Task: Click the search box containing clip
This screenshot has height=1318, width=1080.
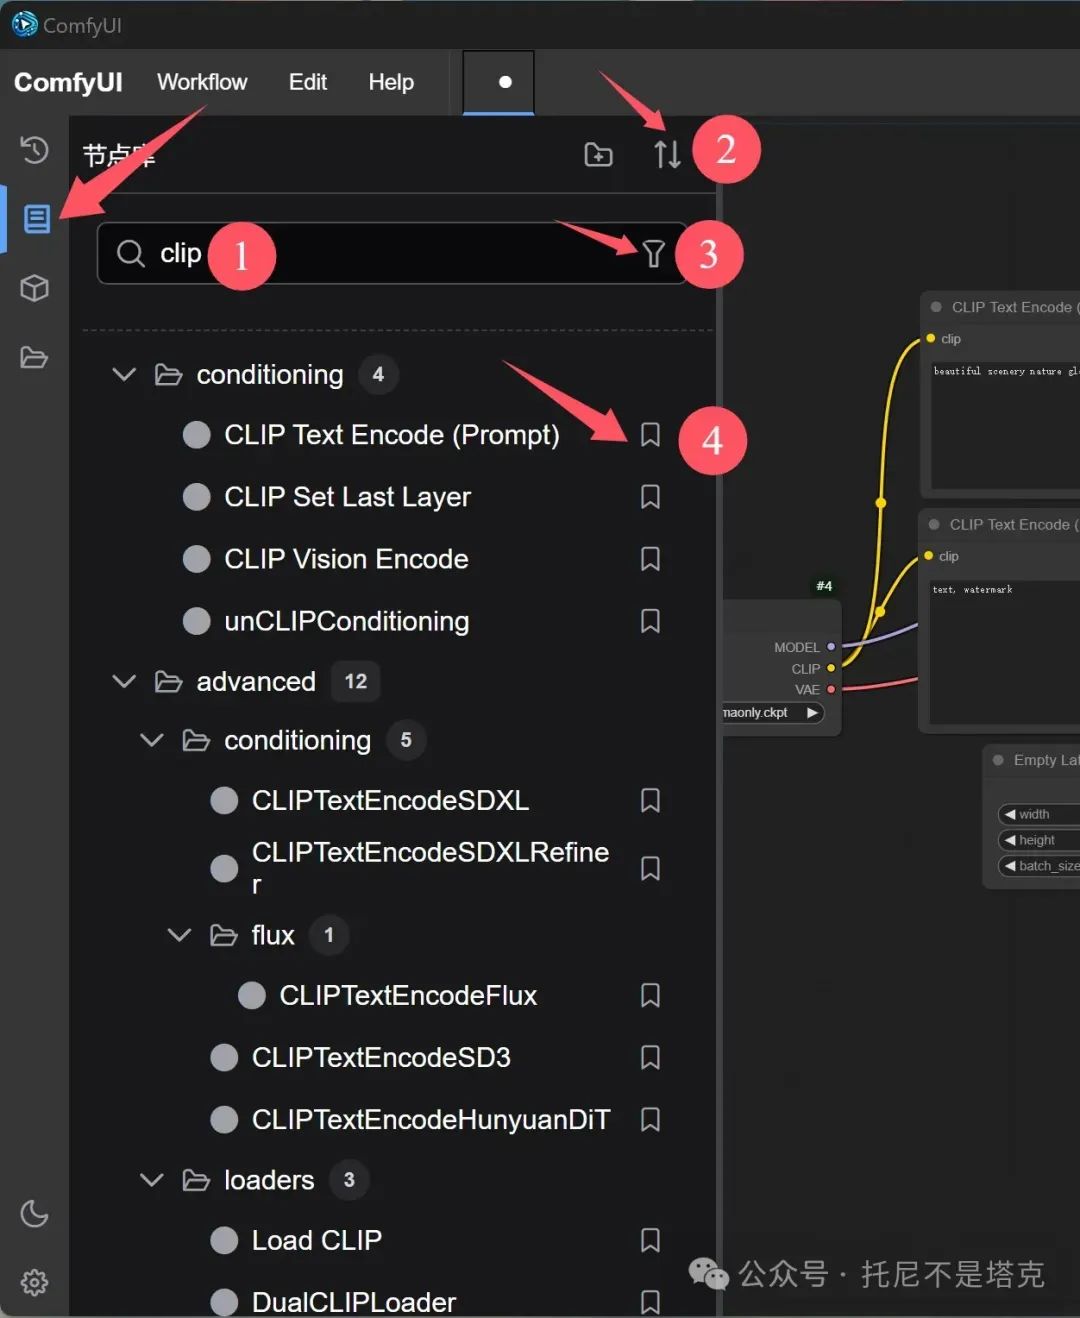Action: click(392, 253)
